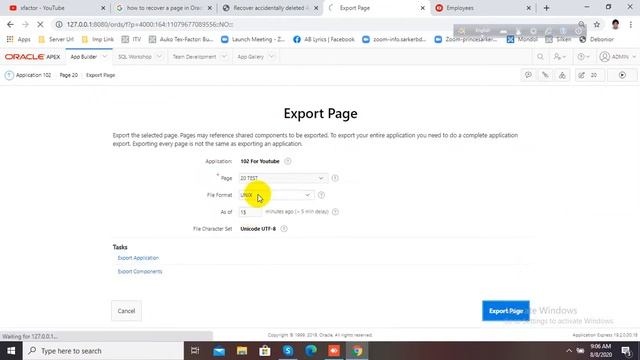Open the Chrome profile avatar
Image resolution: width=640 pixels, height=360 pixels.
click(x=616, y=24)
